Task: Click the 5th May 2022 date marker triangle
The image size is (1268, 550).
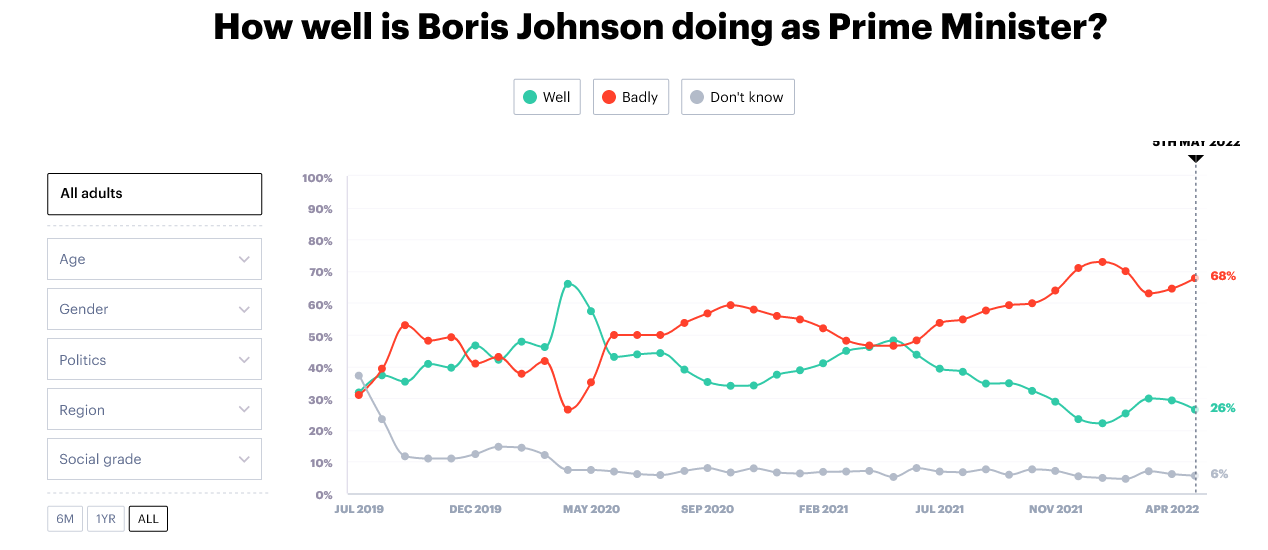Action: click(x=1196, y=158)
